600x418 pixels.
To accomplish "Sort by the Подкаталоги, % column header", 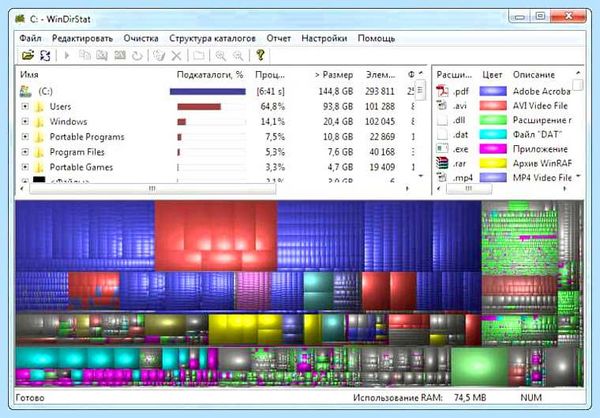I will [x=210, y=75].
